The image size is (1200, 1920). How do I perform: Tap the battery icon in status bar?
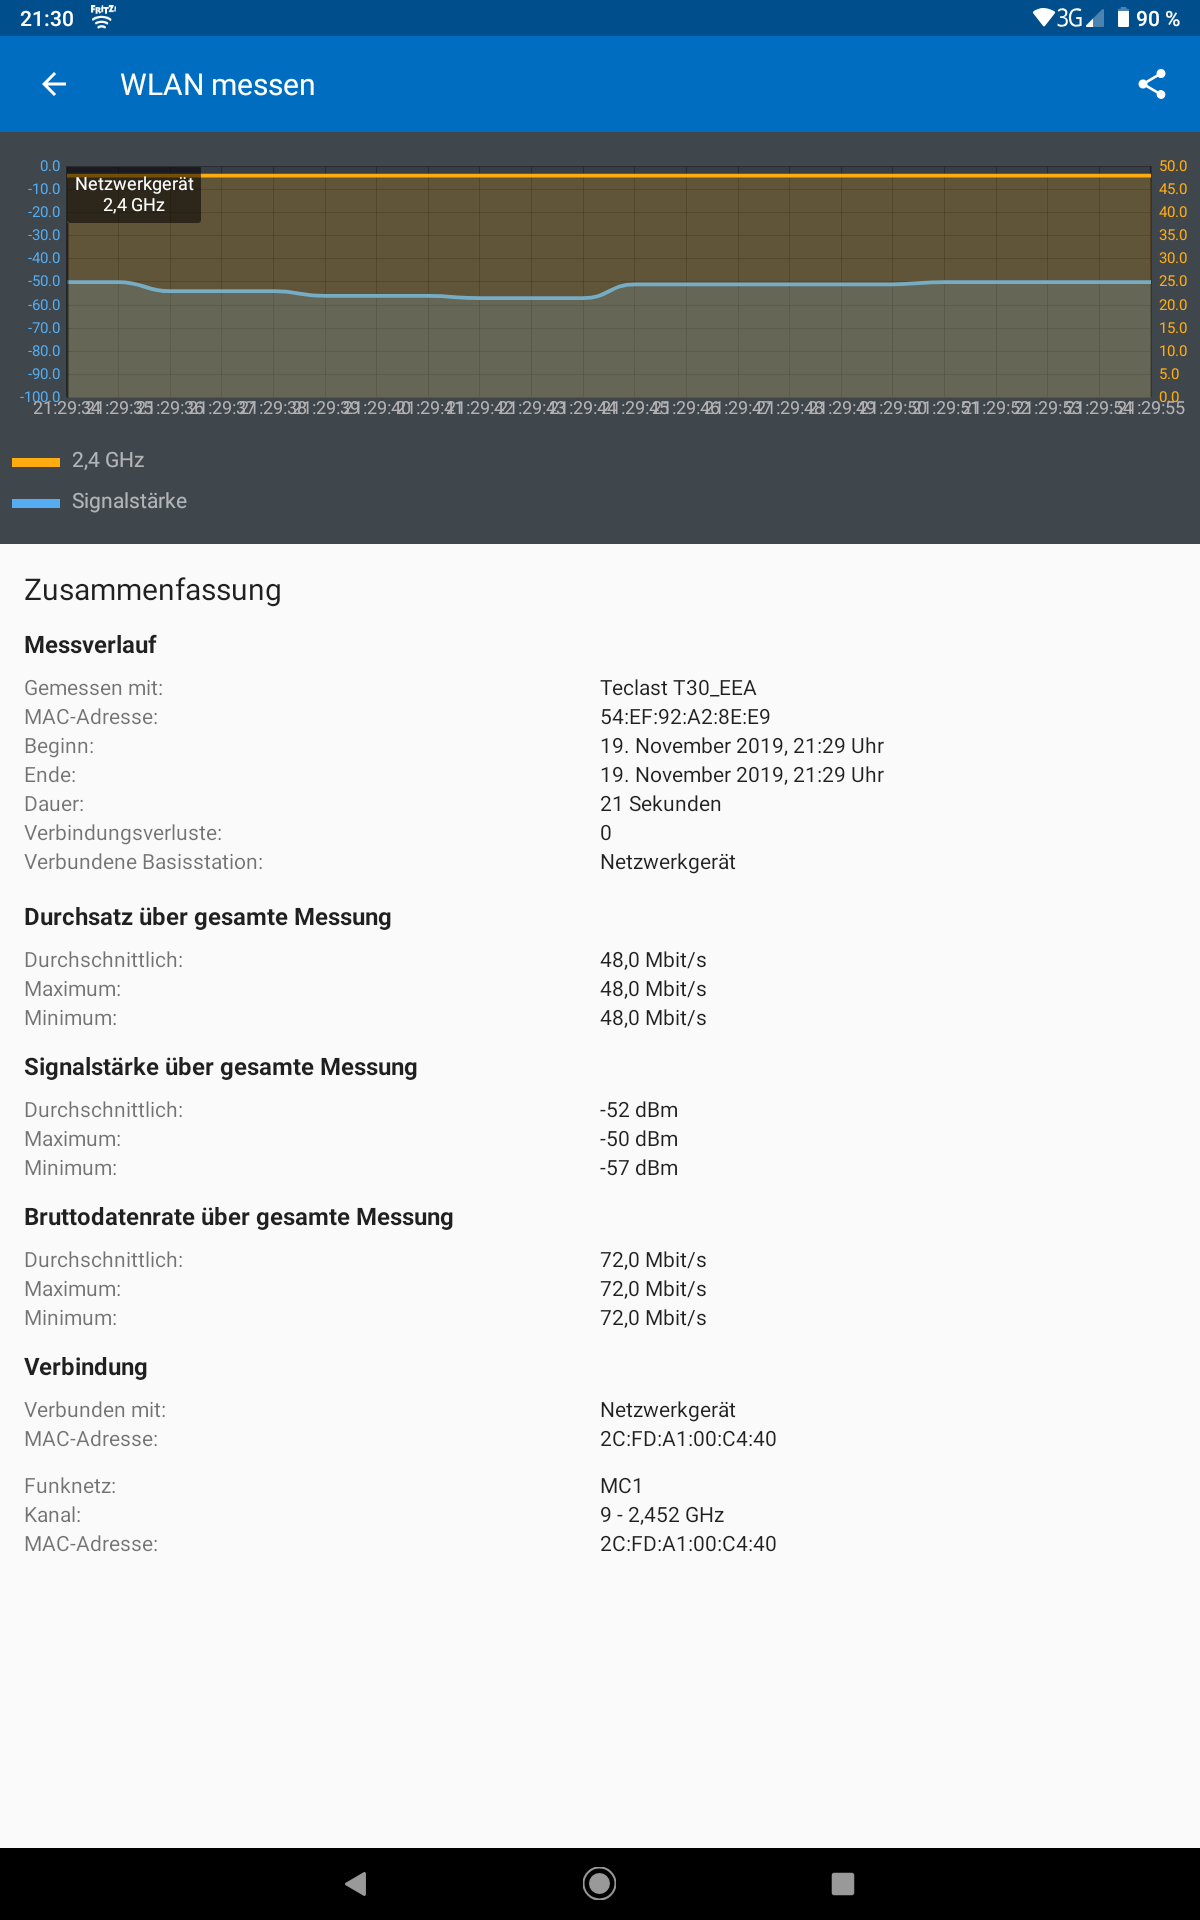tap(1123, 18)
